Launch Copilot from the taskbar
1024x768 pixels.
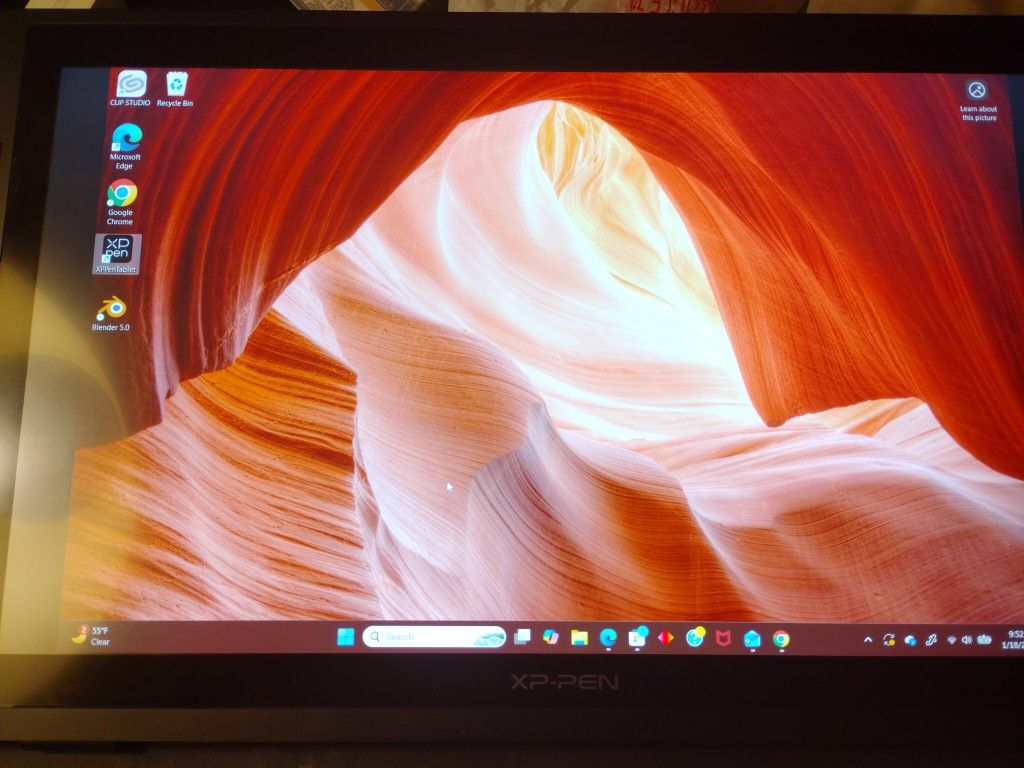point(550,637)
